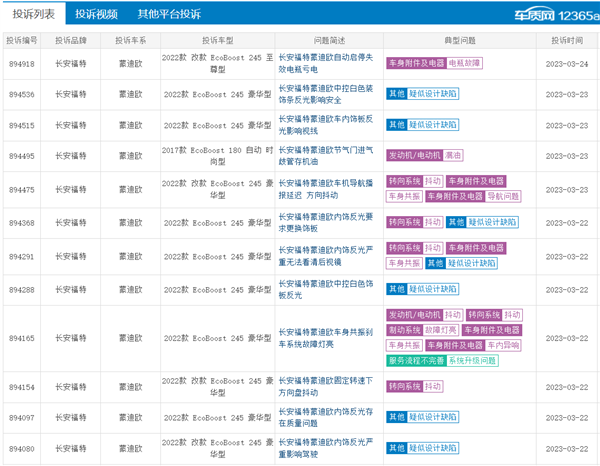Select complaint number 894495
Screen dimensions: 600x466
coord(22,156)
